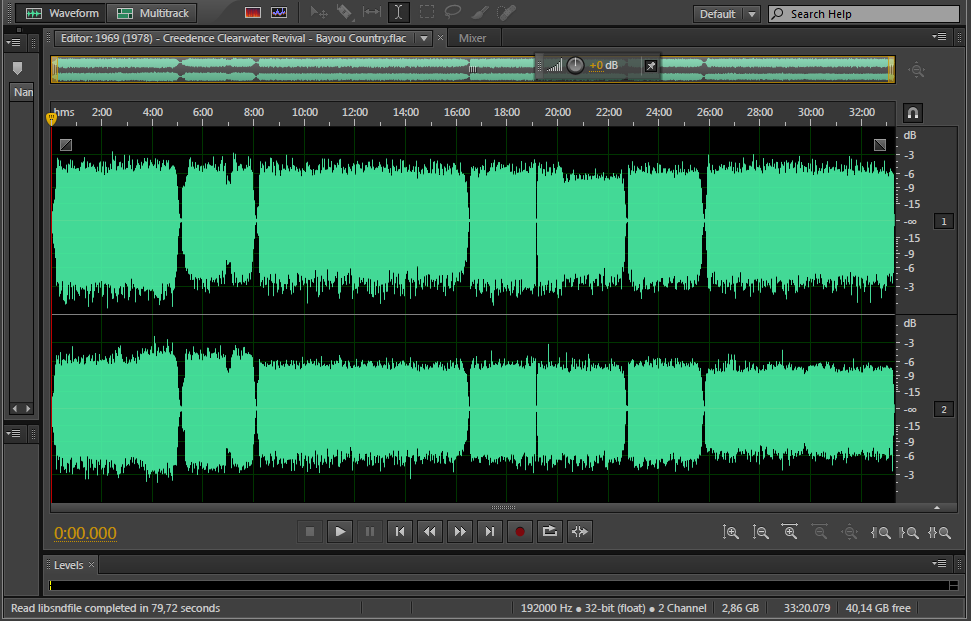
Task: Select the Levels panel tab
Action: point(68,565)
